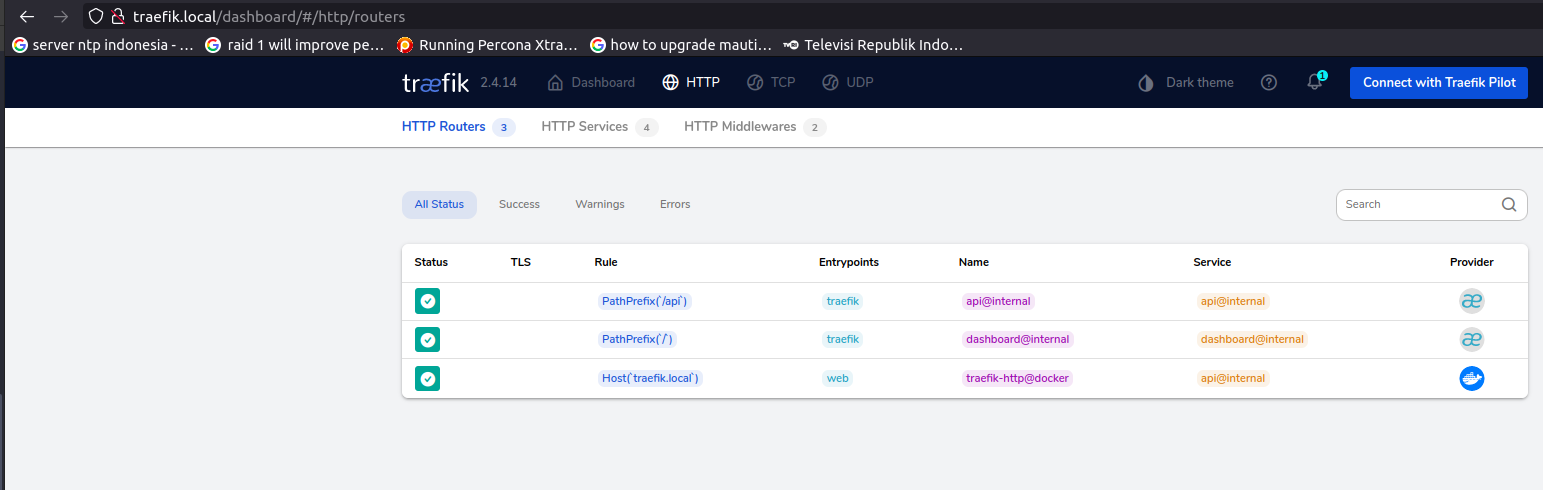Open 'raid 1 will improve' bookmark

(x=295, y=45)
